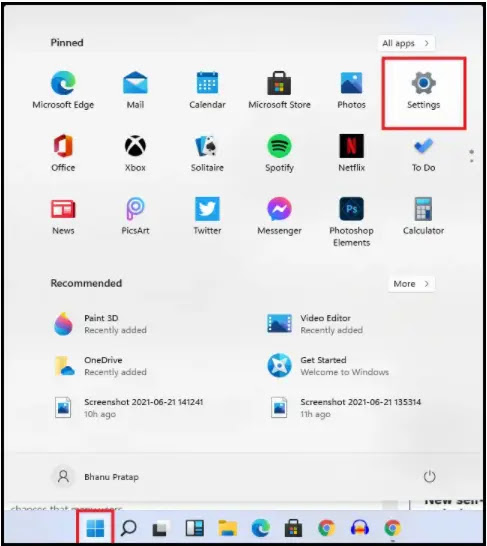
Task: Open Screenshot 2021-06-21 135314 file
Action: point(345,407)
